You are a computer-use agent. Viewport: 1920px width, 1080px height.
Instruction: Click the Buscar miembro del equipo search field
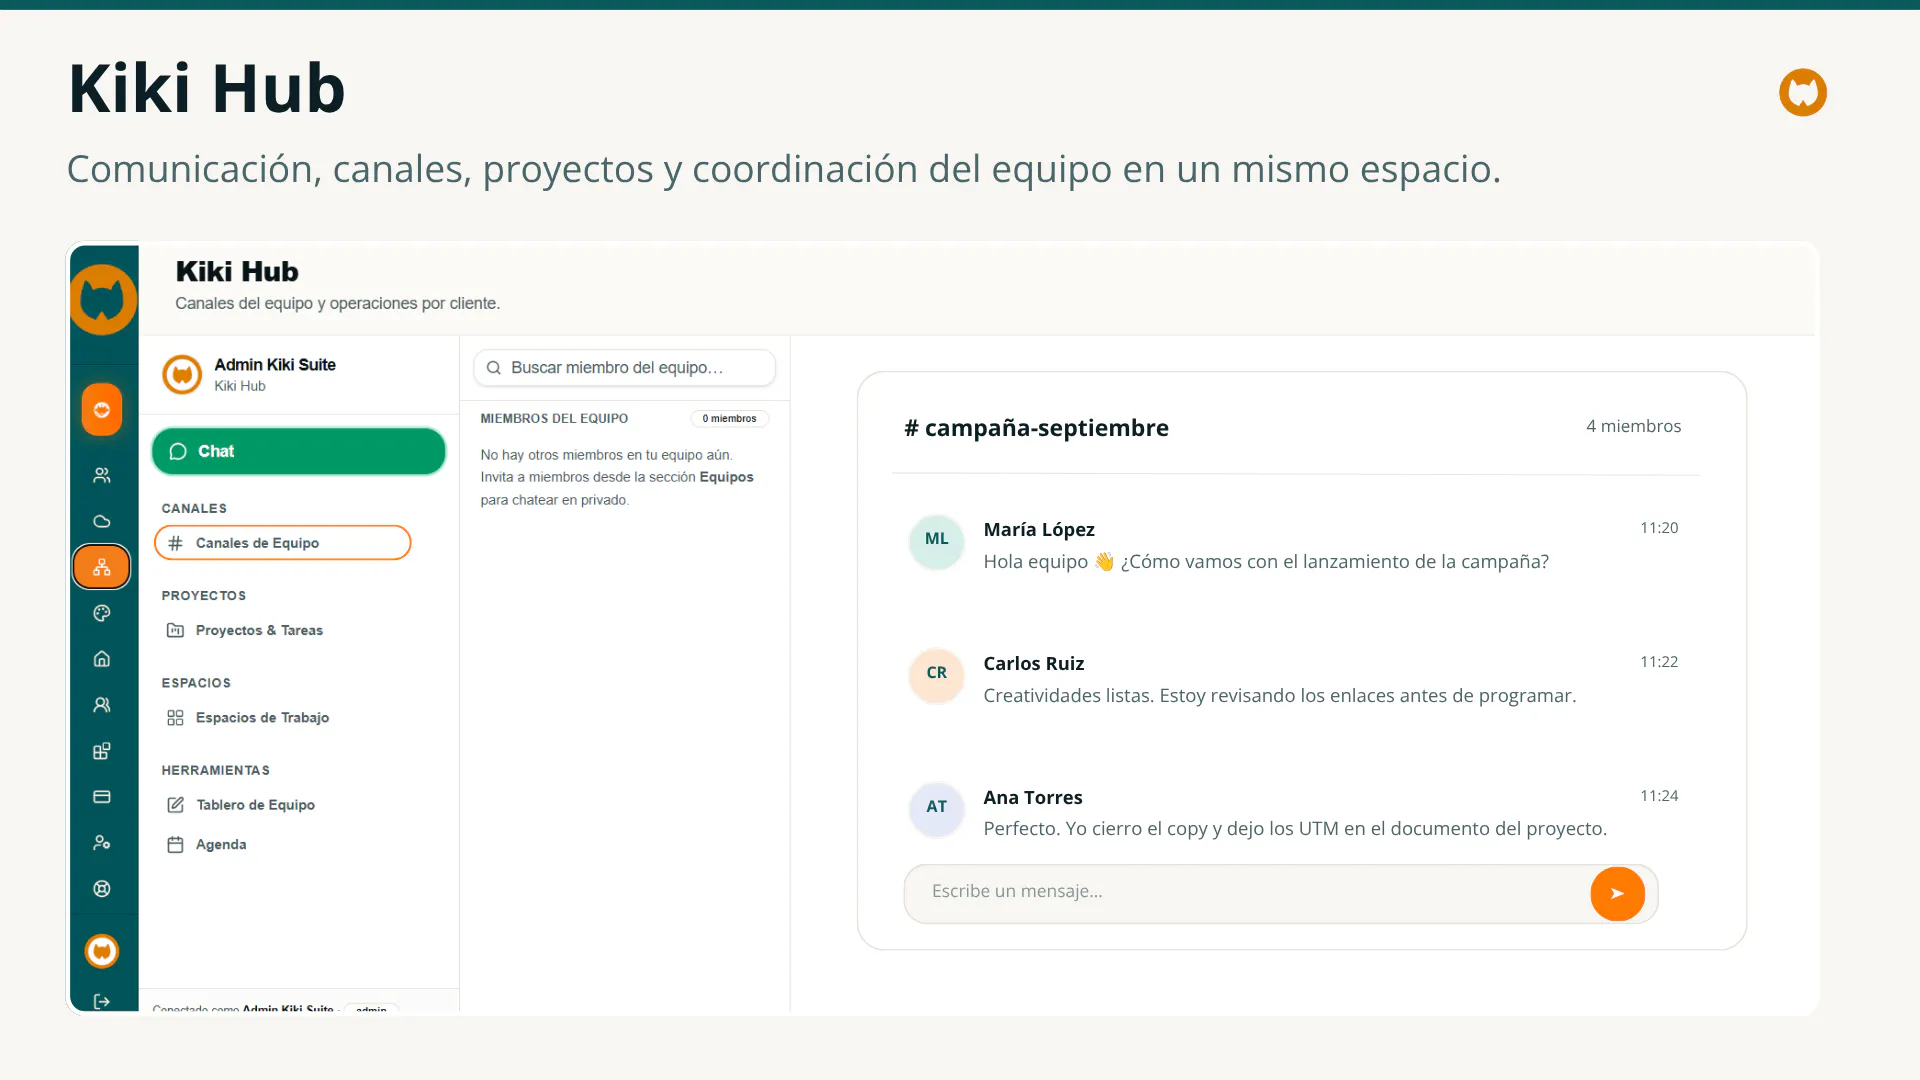(x=624, y=368)
